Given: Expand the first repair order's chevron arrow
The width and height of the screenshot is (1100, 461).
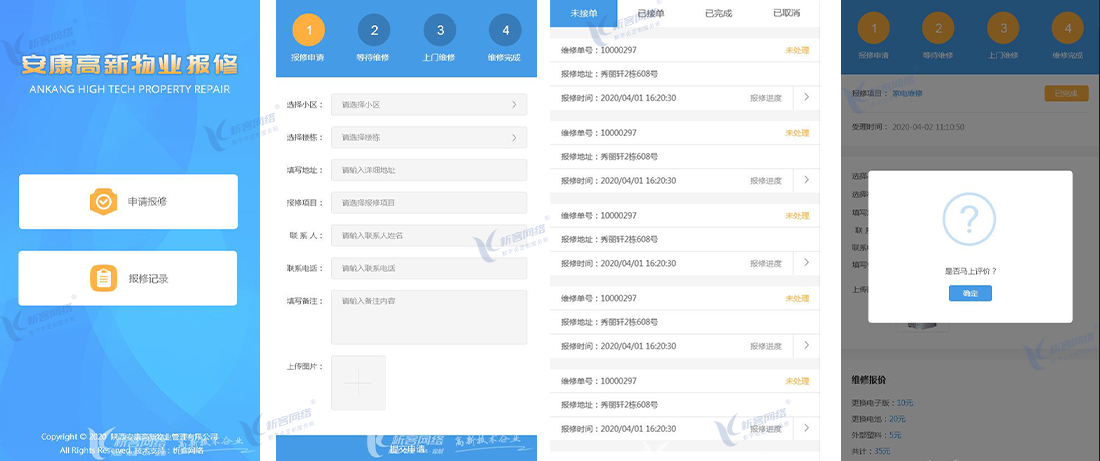Looking at the screenshot, I should coord(807,97).
